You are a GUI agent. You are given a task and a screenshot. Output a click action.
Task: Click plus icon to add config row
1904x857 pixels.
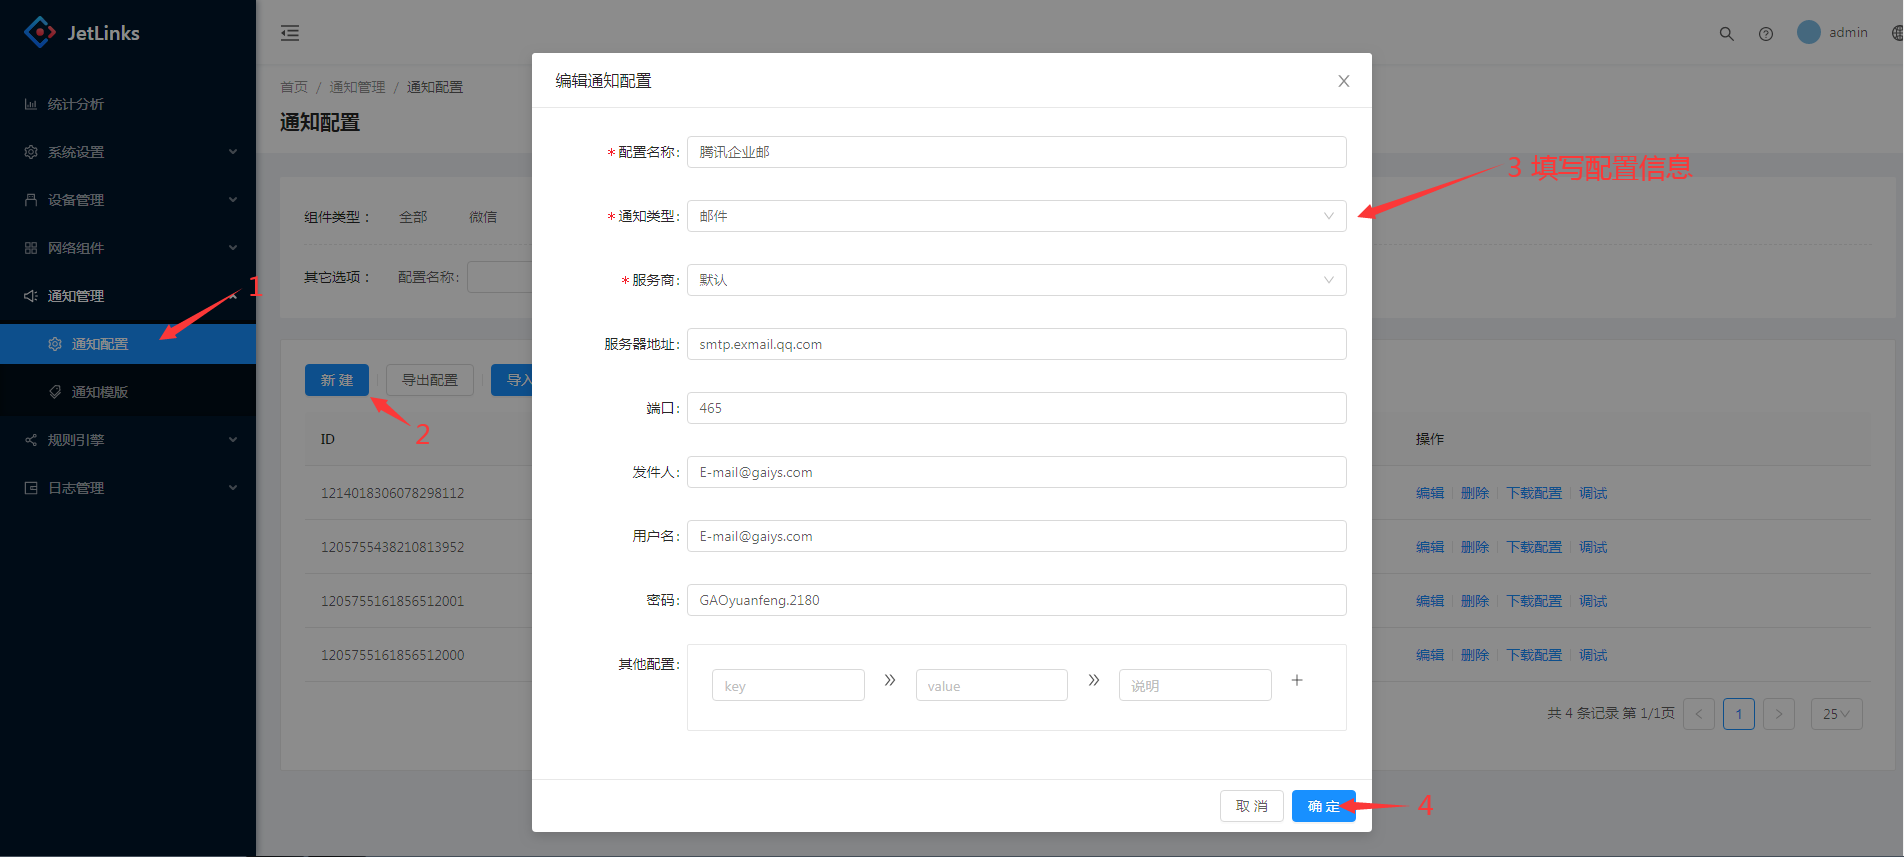(x=1297, y=680)
